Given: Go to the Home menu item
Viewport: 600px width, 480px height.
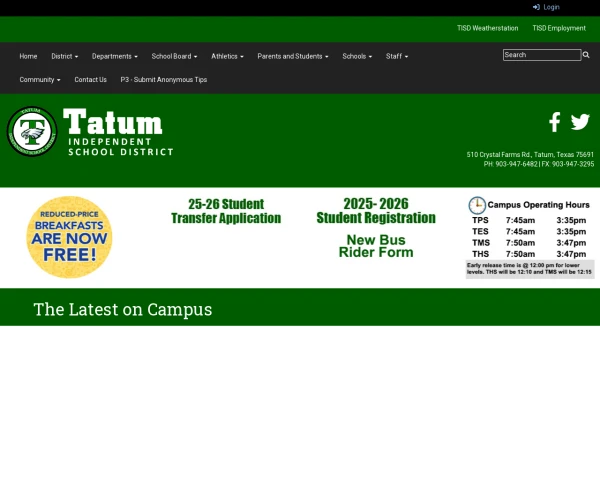Looking at the screenshot, I should [x=28, y=56].
